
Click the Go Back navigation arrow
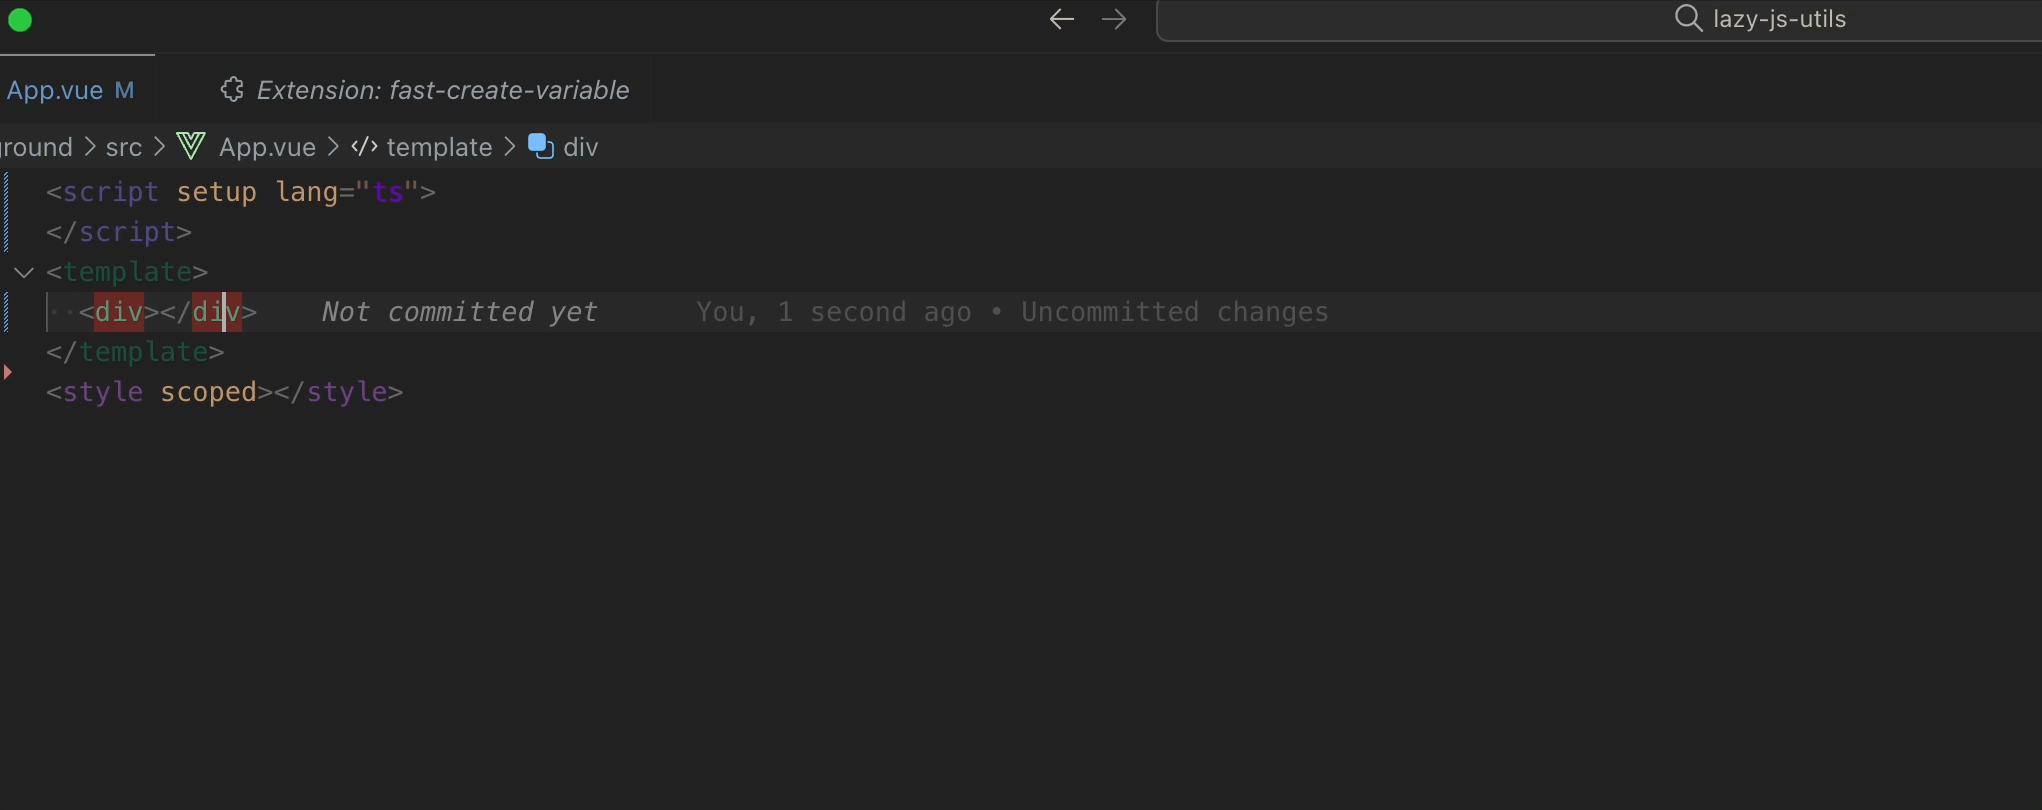pyautogui.click(x=1061, y=19)
